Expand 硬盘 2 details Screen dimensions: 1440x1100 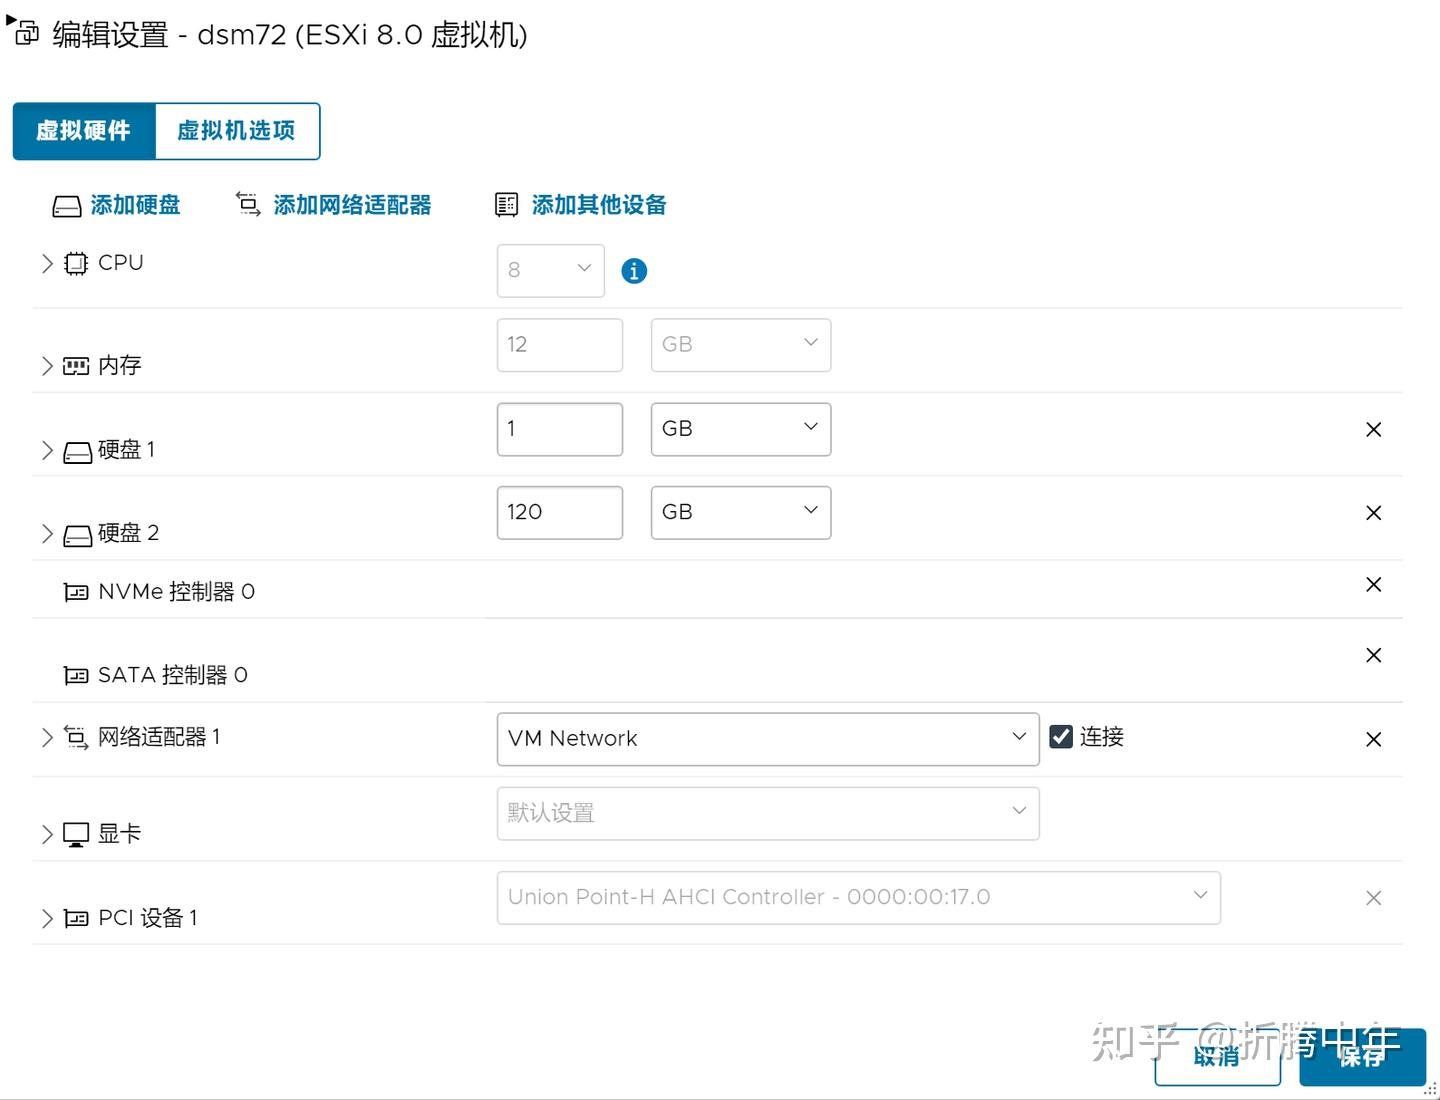pos(47,534)
